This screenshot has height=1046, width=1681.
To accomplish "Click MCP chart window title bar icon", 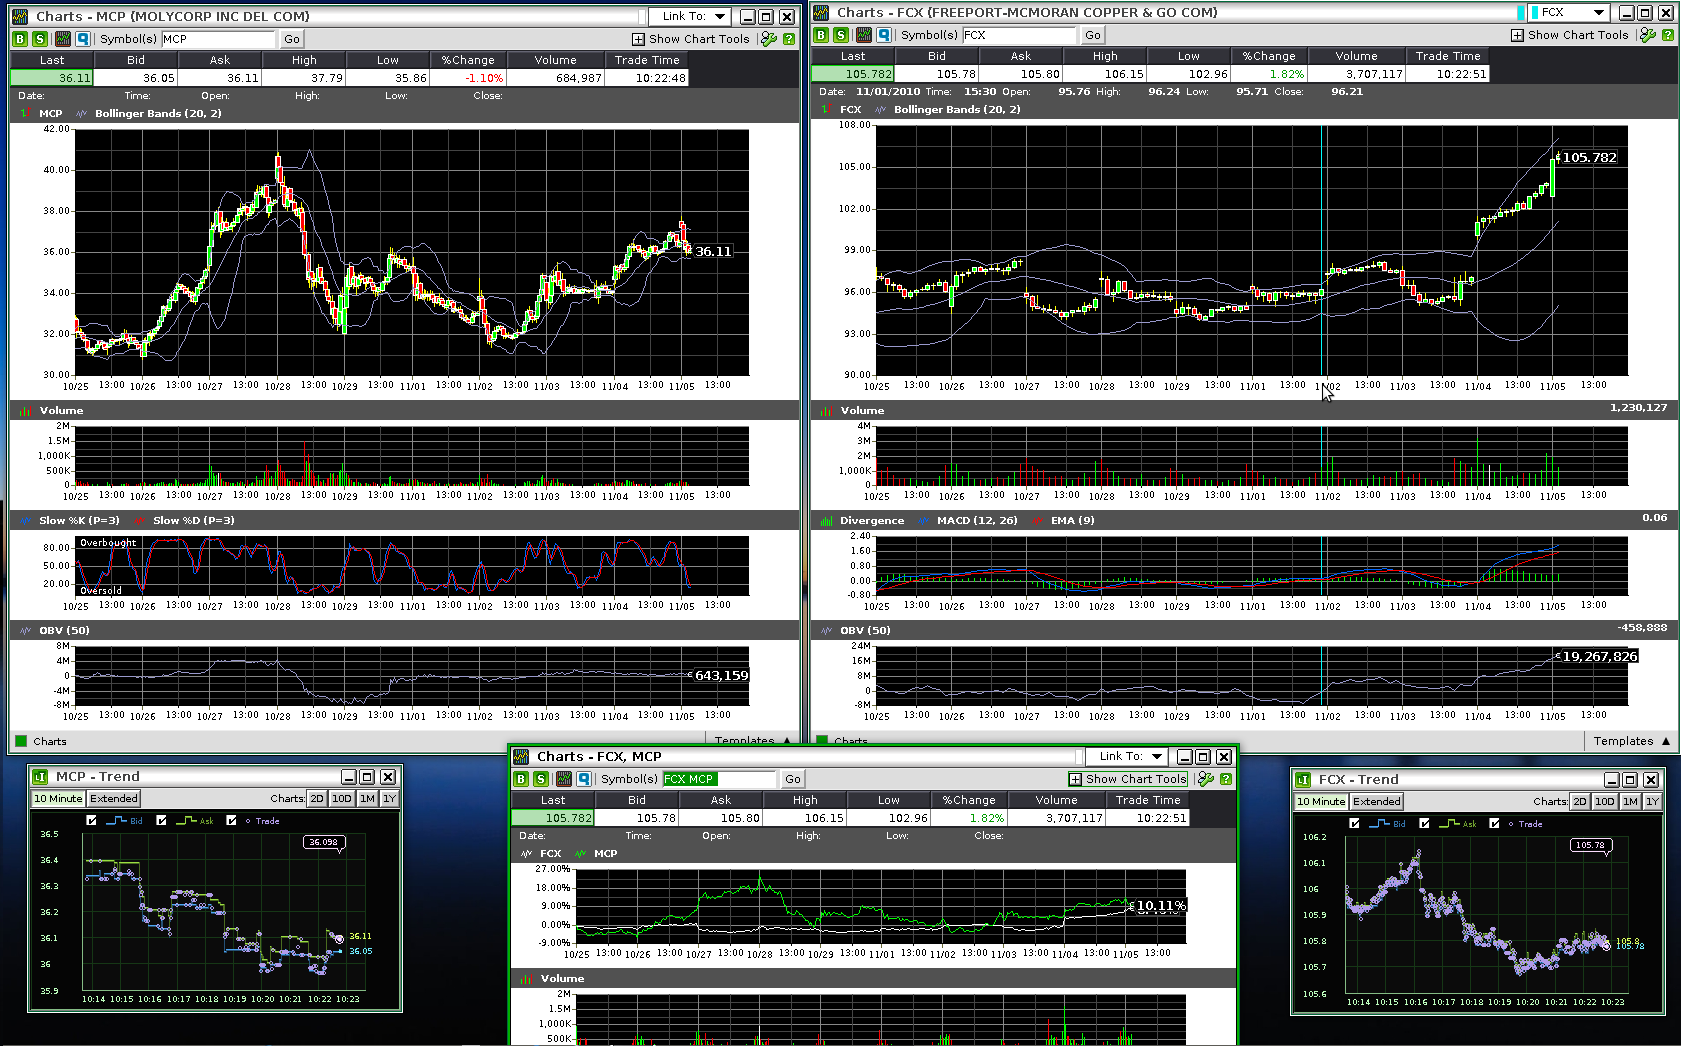I will click(21, 17).
